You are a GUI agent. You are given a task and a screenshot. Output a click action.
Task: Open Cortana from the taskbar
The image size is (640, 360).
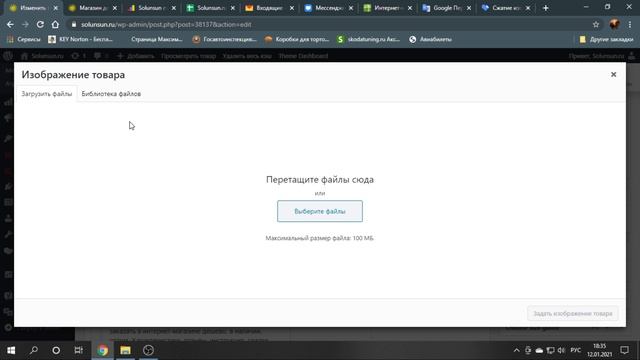pyautogui.click(x=56, y=350)
